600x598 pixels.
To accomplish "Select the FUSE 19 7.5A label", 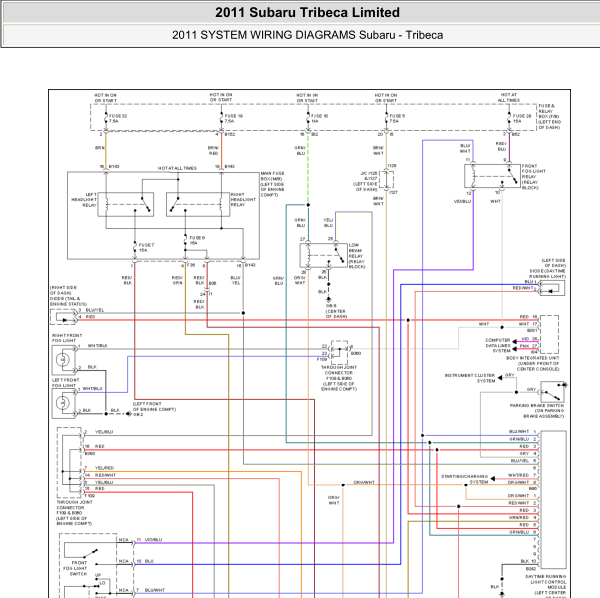I will pos(233,118).
